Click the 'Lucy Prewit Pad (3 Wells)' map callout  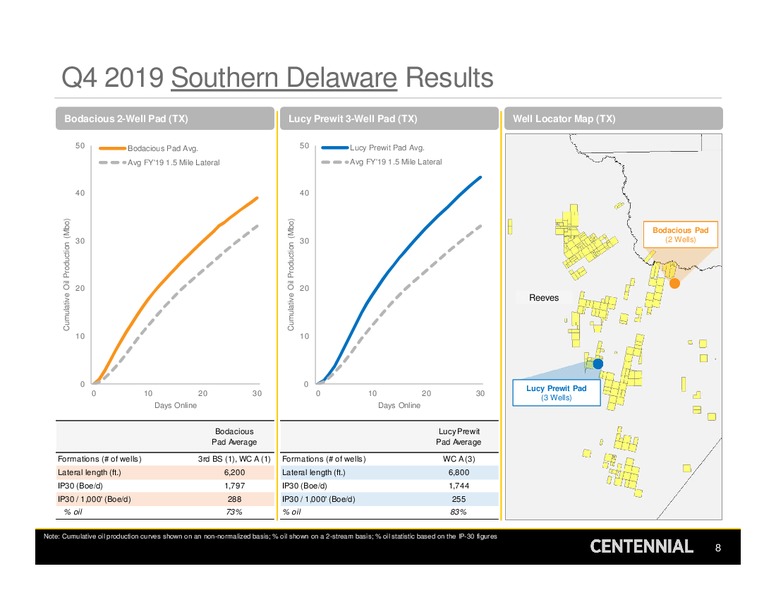556,393
